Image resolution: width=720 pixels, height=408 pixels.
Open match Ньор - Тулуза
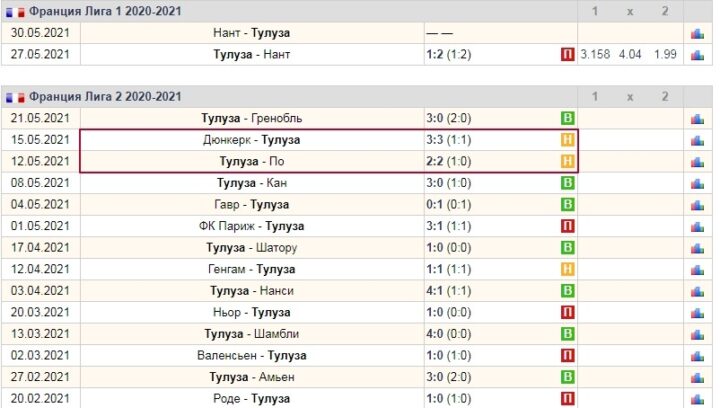tap(252, 313)
